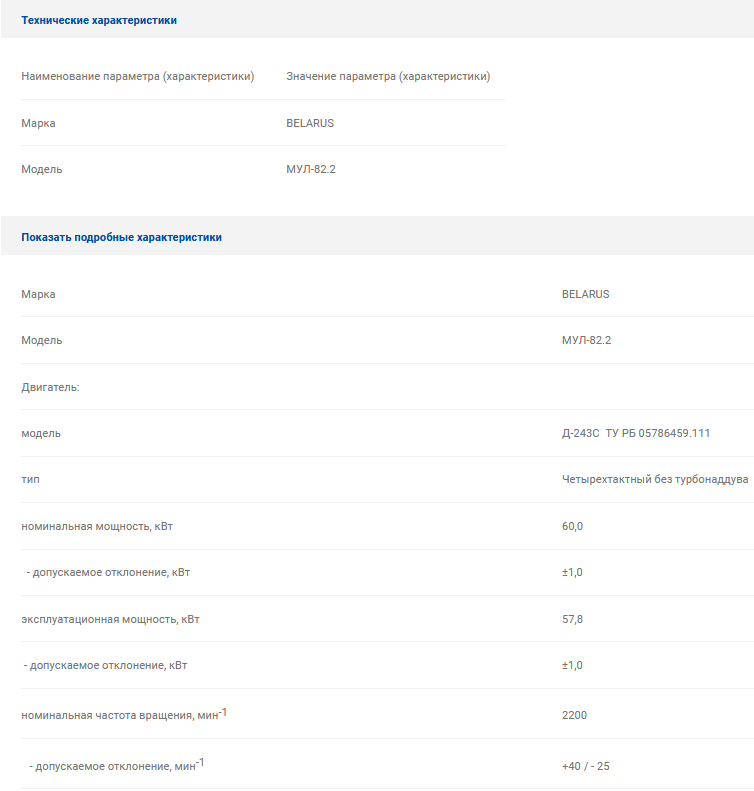Click the Двигатель: row heading
Image resolution: width=754 pixels, height=791 pixels.
coord(50,387)
